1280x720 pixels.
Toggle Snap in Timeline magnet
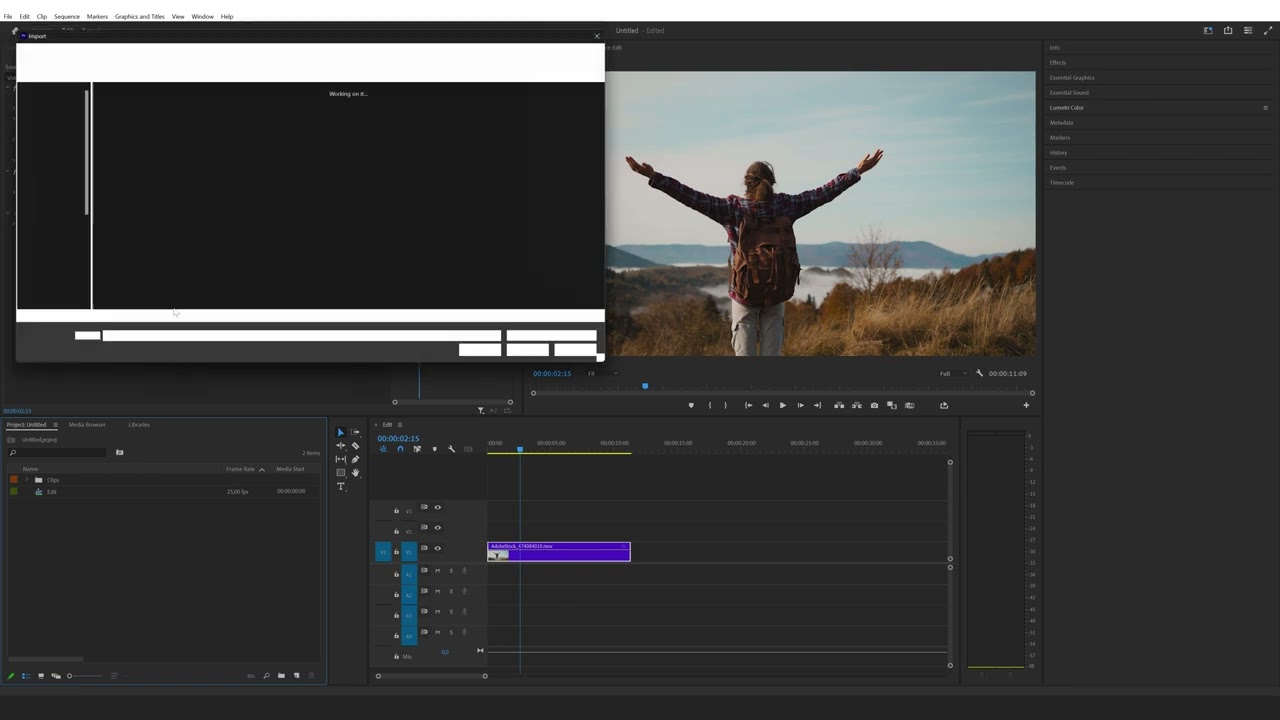tap(400, 449)
